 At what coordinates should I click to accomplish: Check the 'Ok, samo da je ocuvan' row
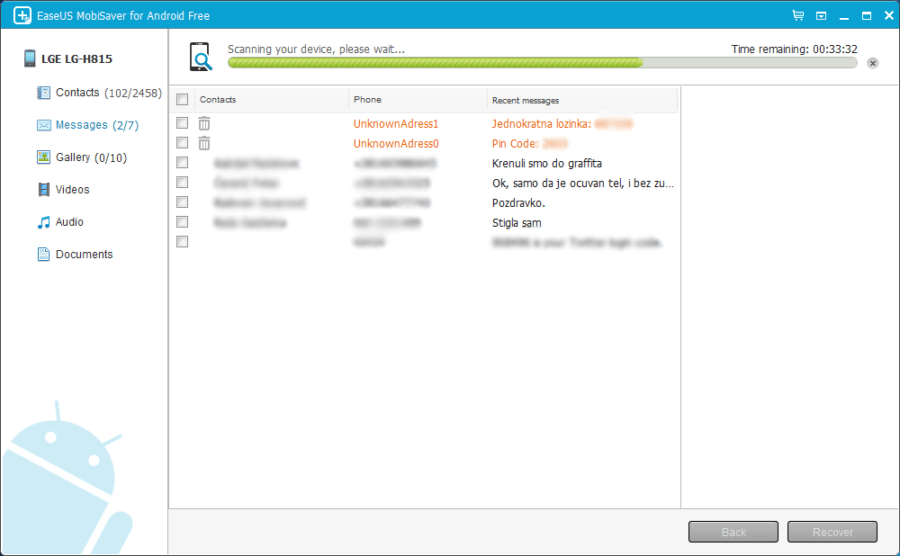[182, 182]
